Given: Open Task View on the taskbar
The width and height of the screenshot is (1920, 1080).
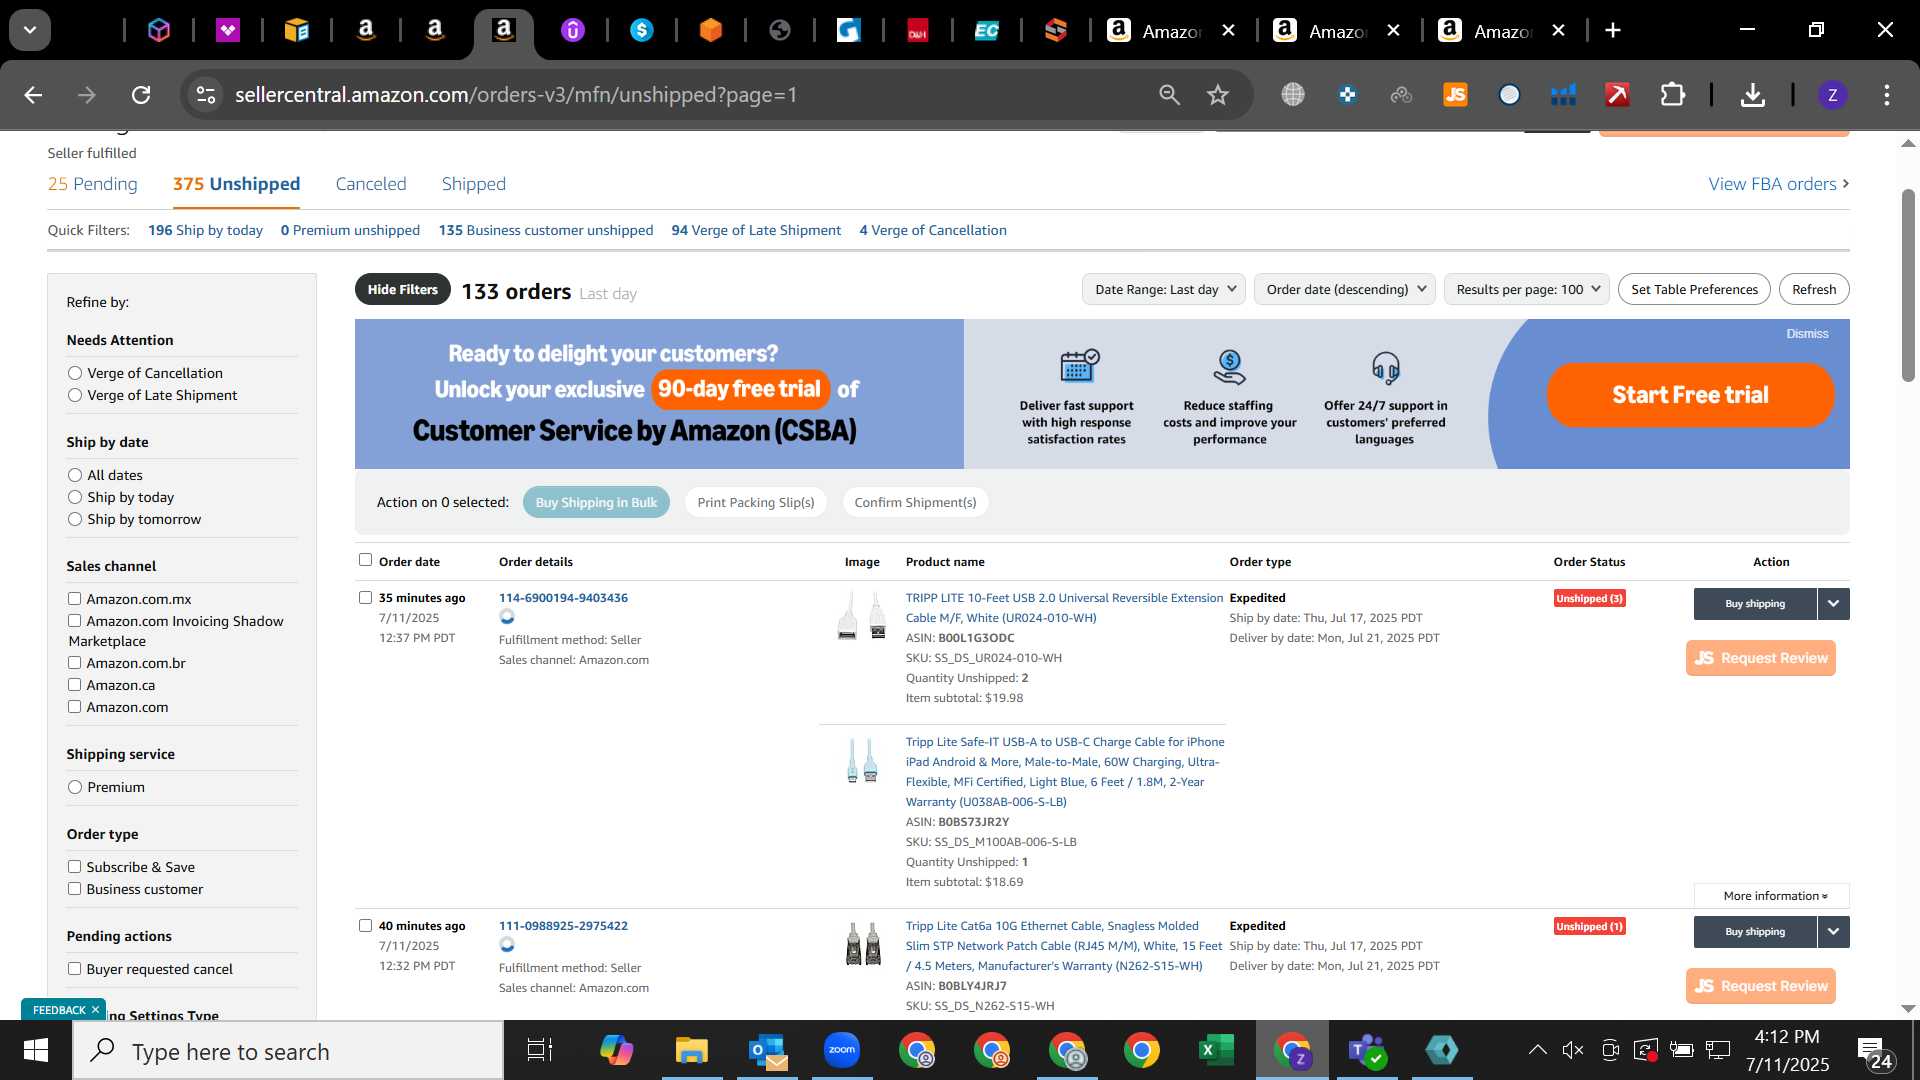Looking at the screenshot, I should pos(540,1051).
